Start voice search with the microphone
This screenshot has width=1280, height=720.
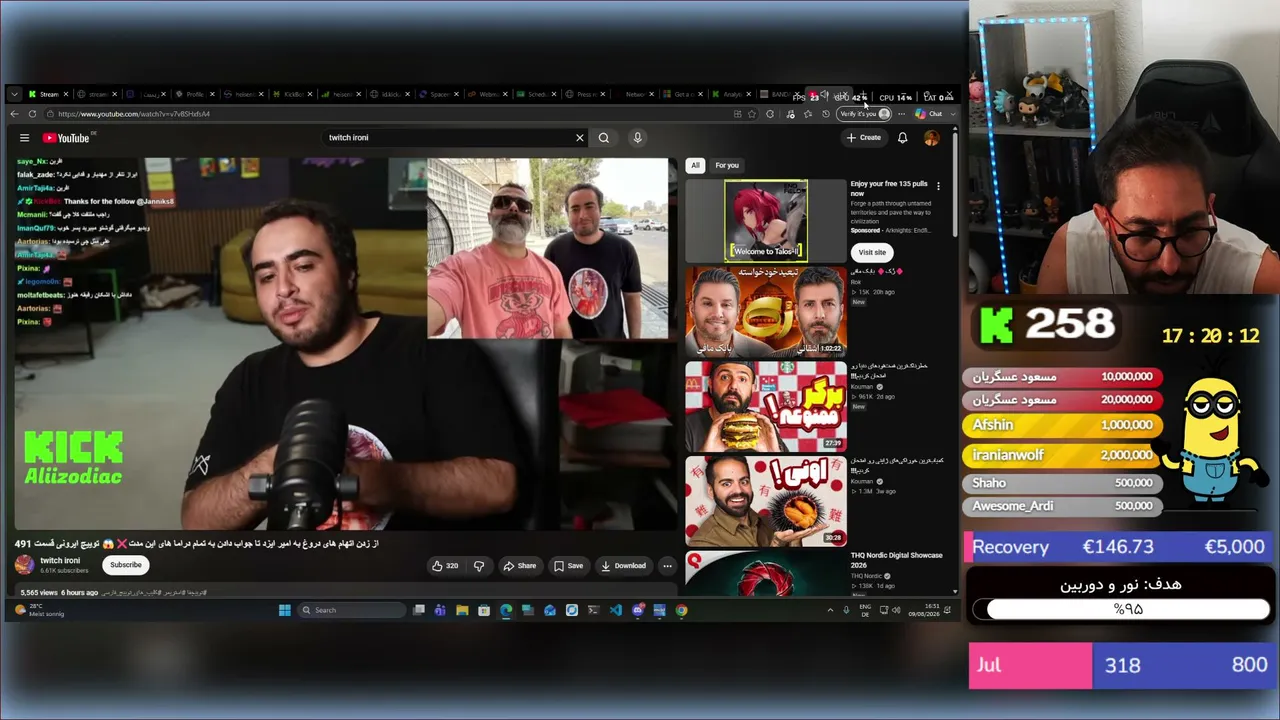637,138
